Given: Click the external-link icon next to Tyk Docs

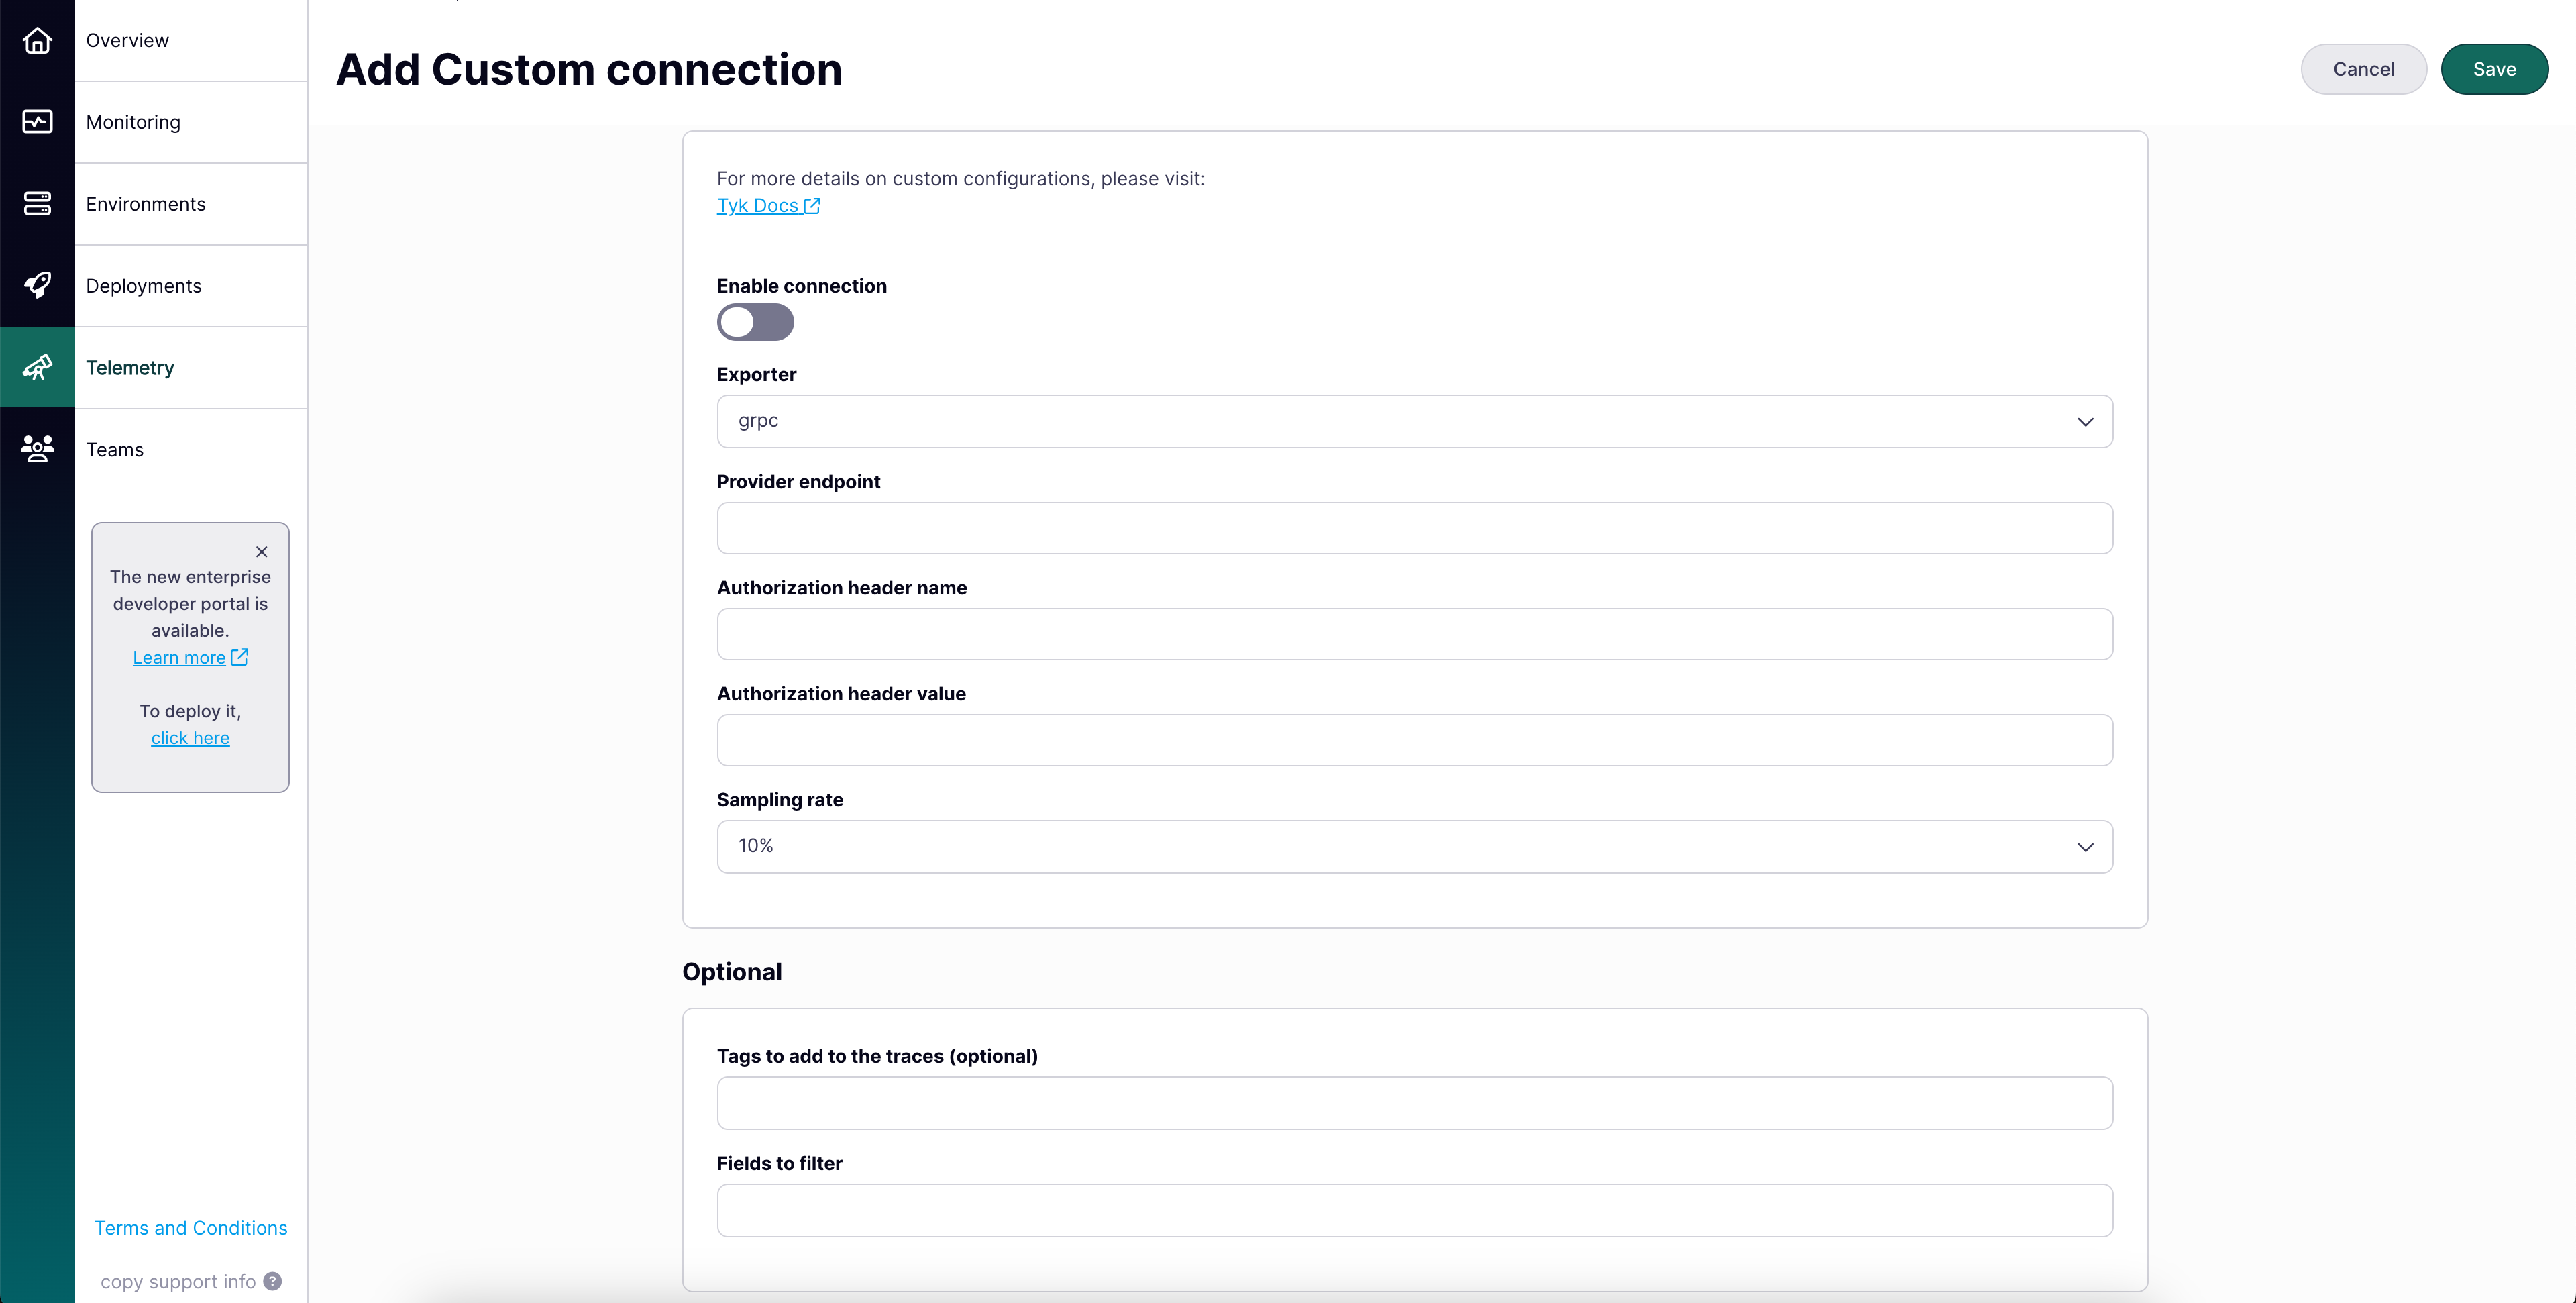Looking at the screenshot, I should 812,205.
